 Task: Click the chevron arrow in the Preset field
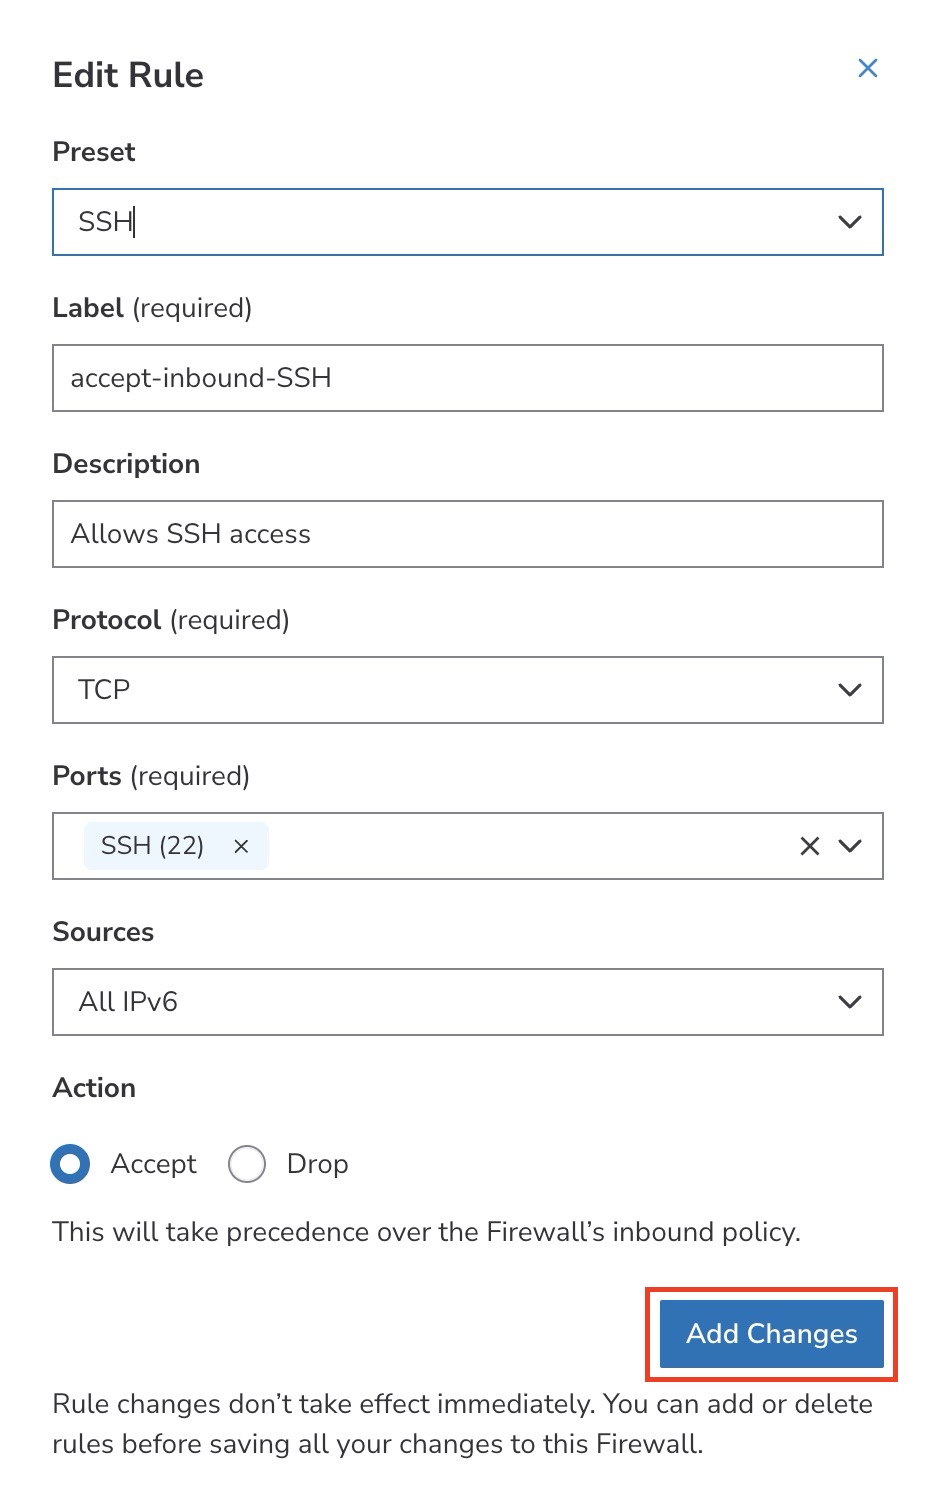coord(849,222)
